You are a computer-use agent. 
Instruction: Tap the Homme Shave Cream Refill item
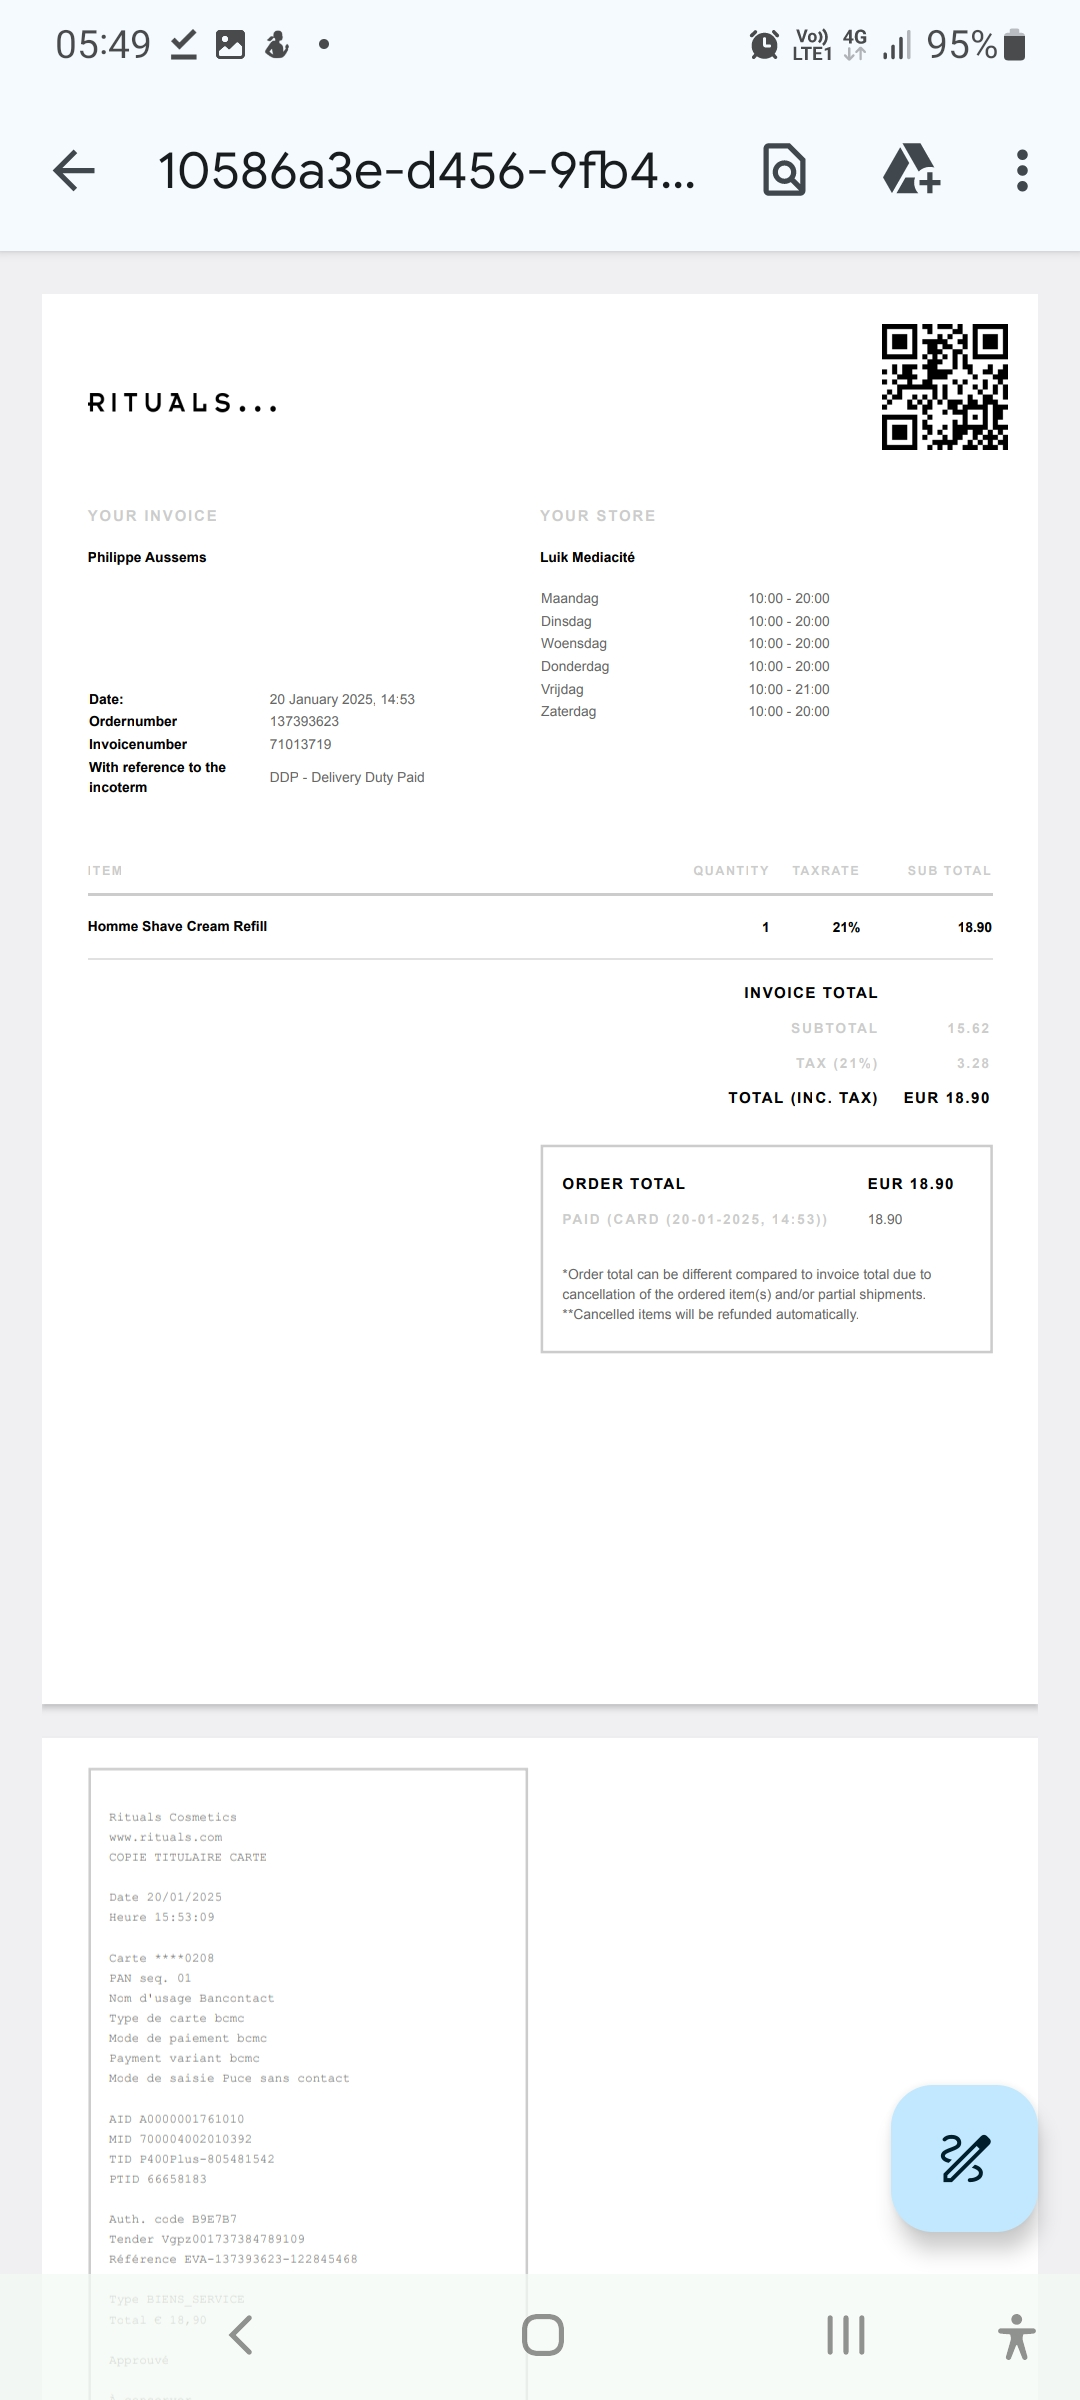tap(177, 926)
